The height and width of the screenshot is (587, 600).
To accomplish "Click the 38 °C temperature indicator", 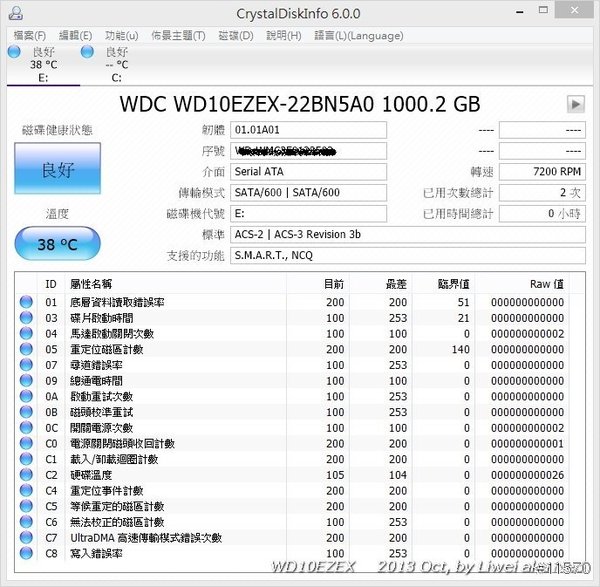I will point(57,244).
